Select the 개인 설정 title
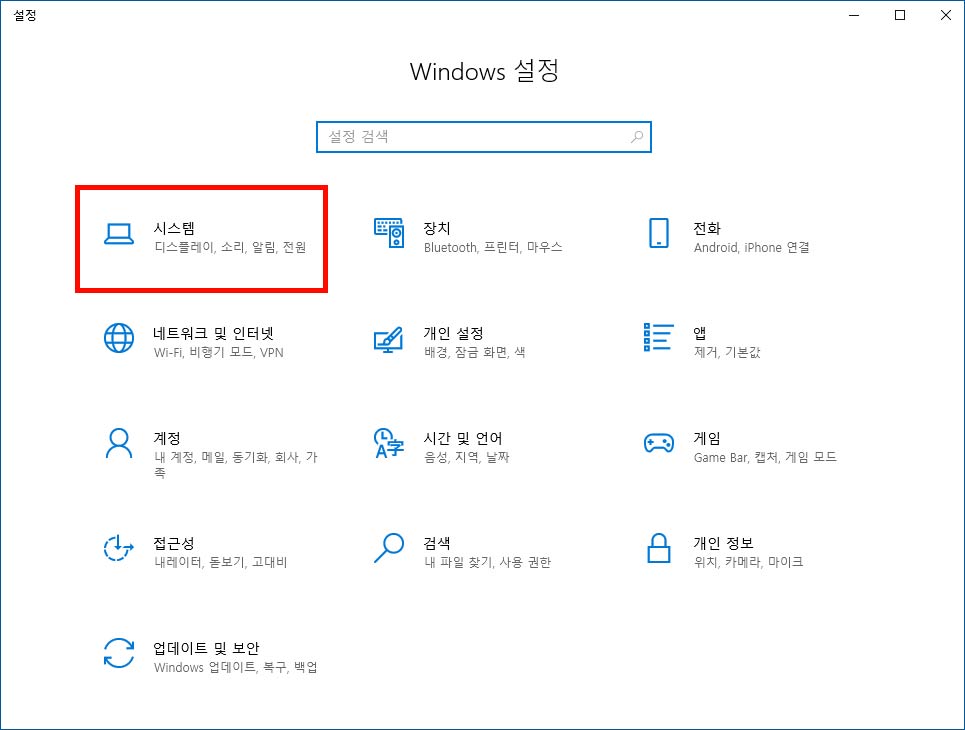The height and width of the screenshot is (730, 965). (453, 333)
